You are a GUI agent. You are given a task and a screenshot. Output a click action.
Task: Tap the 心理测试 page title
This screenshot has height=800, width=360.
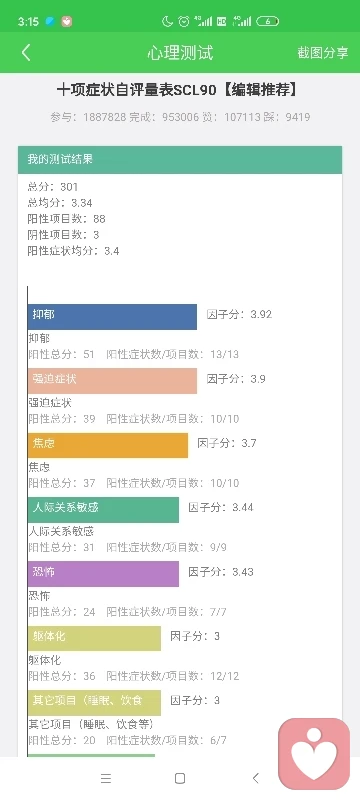(x=180, y=53)
